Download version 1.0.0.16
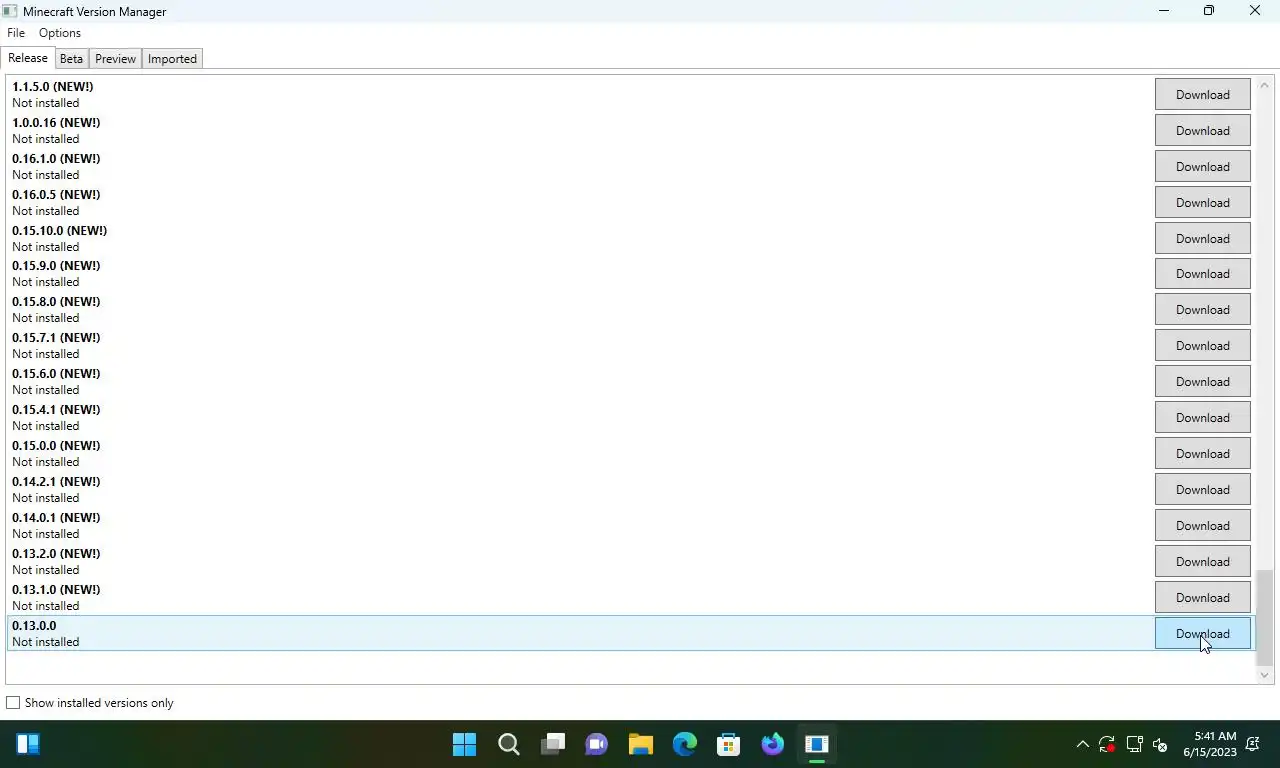 1203,130
